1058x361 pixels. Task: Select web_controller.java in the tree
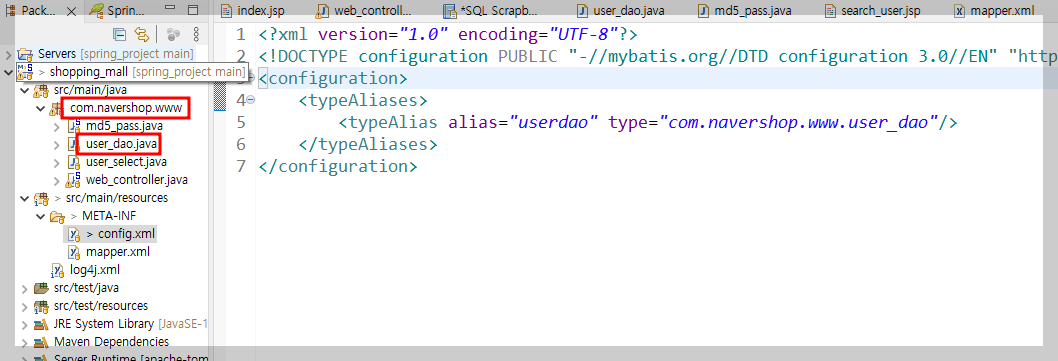[x=137, y=180]
